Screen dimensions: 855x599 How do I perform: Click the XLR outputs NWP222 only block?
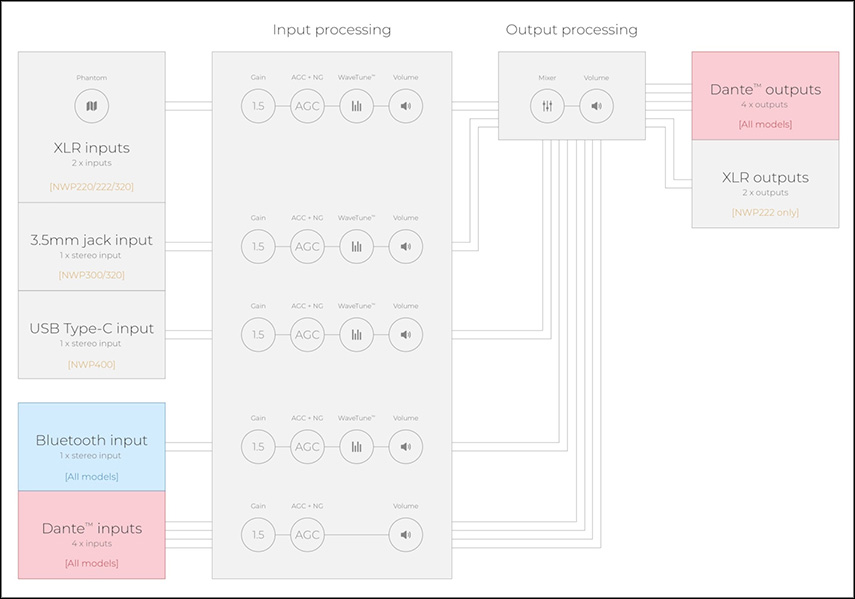point(765,184)
